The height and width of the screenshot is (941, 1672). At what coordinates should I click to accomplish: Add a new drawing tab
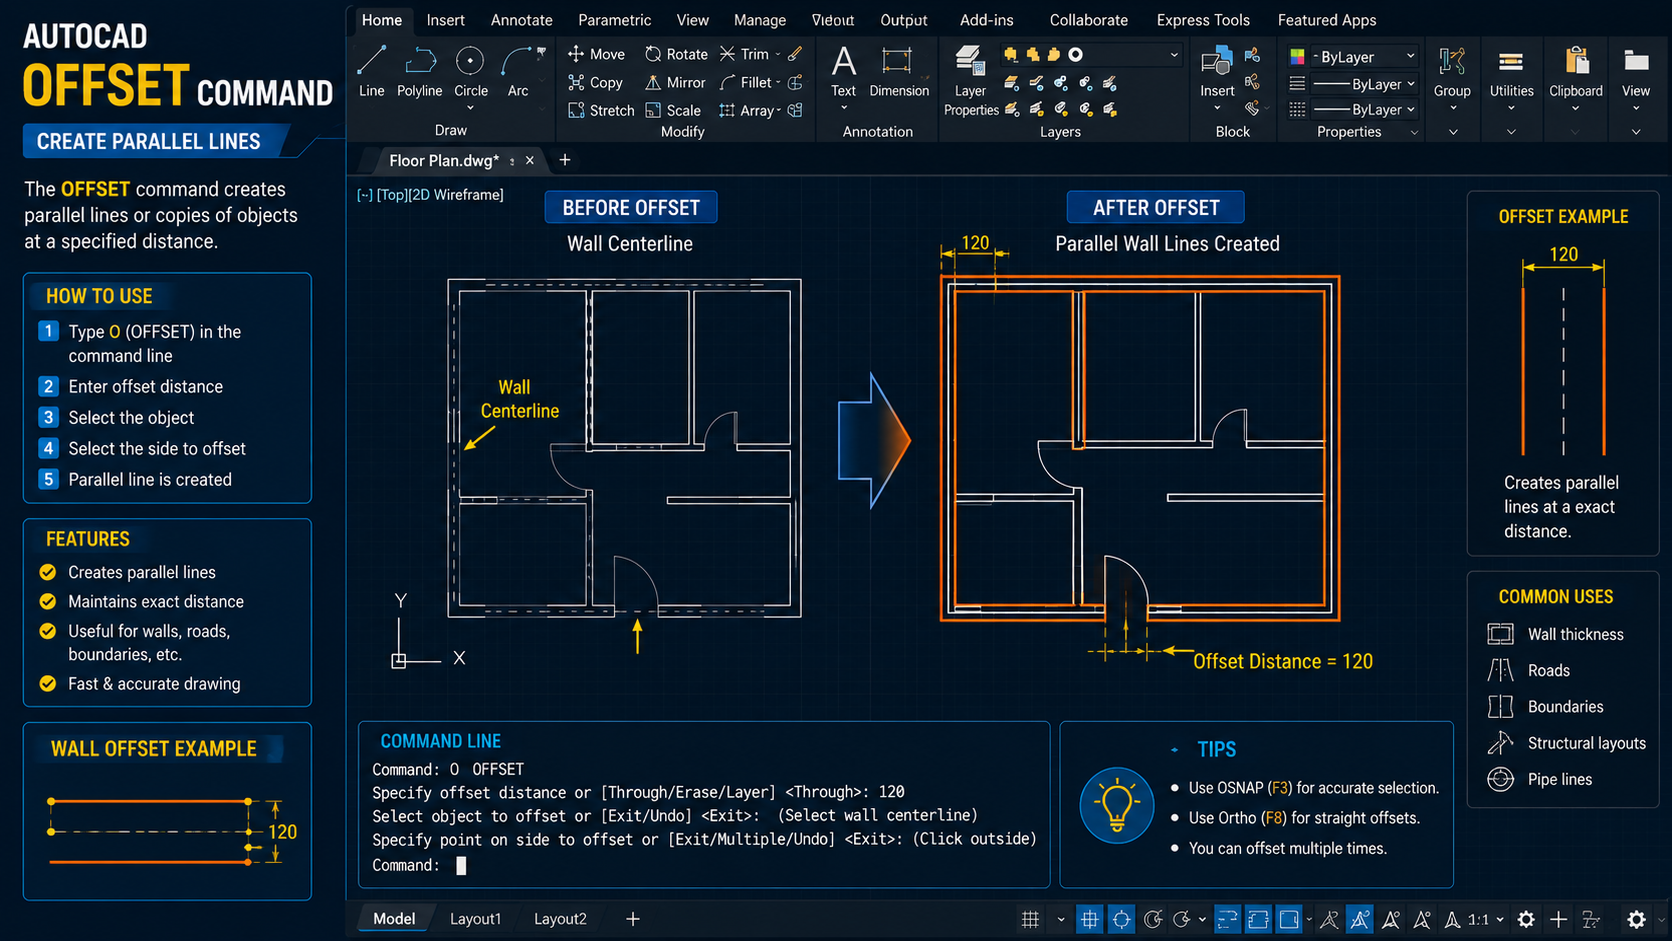click(x=564, y=160)
